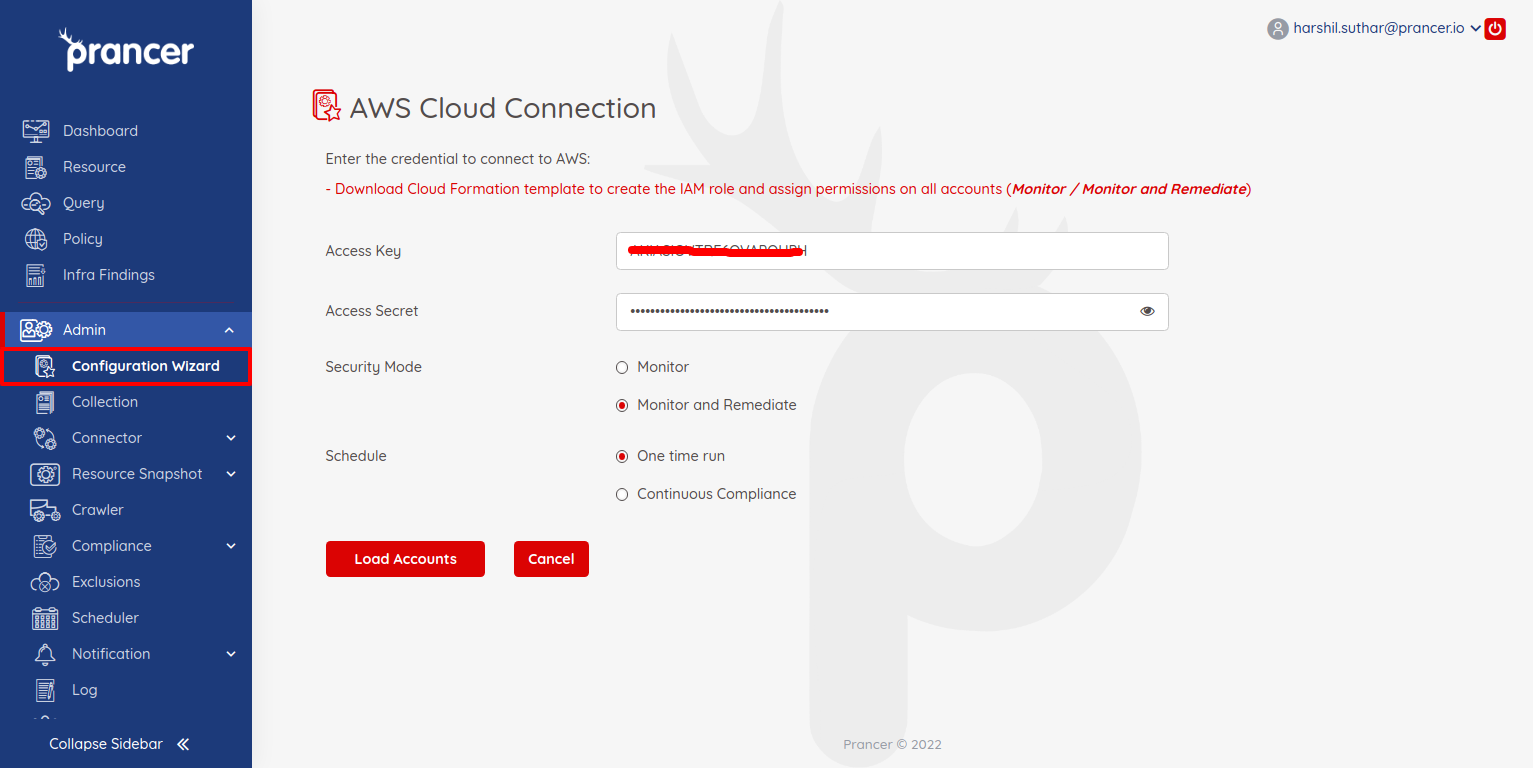Click the Compliance checklist icon

(45, 546)
